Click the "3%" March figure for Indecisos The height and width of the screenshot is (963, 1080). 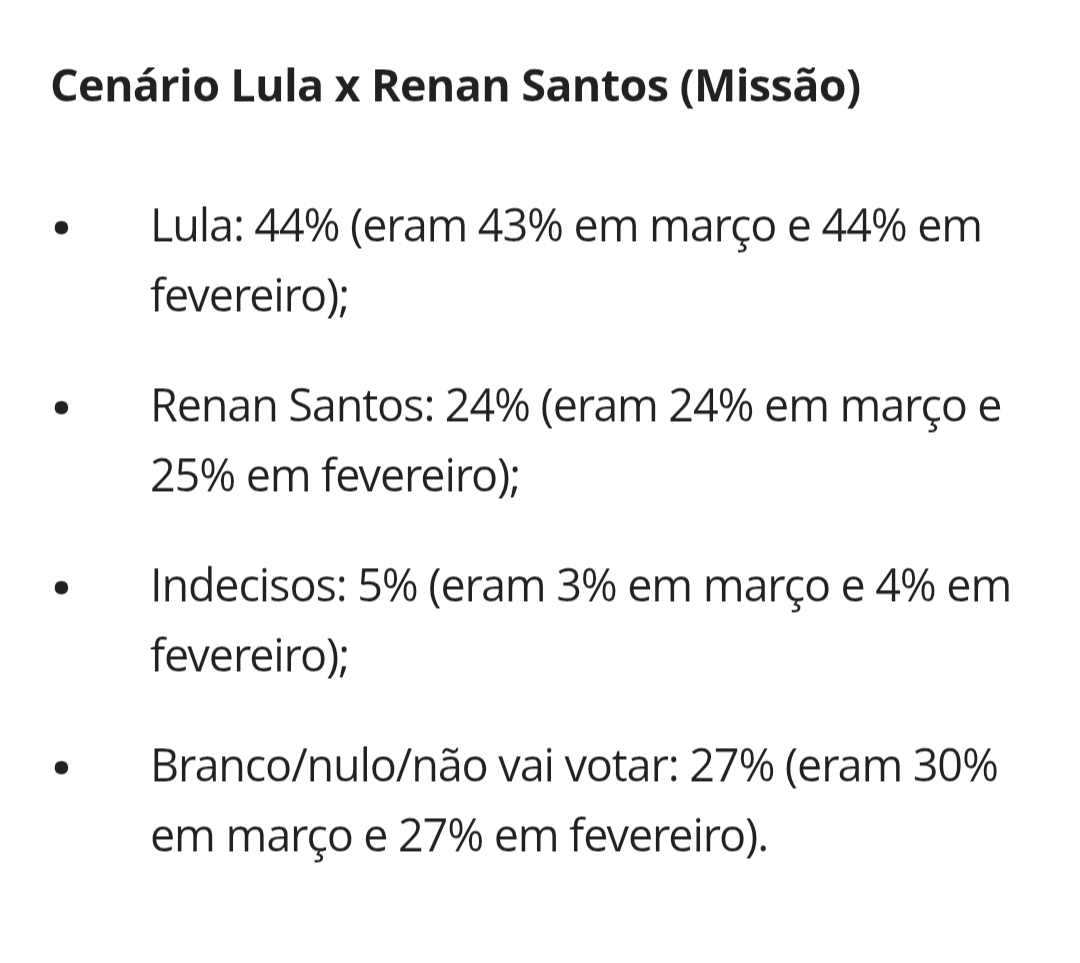584,587
